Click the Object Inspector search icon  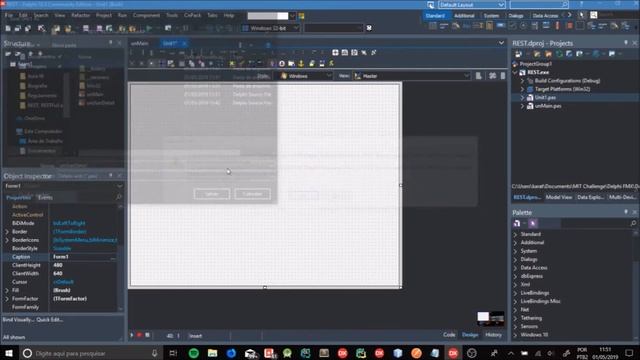point(119,197)
